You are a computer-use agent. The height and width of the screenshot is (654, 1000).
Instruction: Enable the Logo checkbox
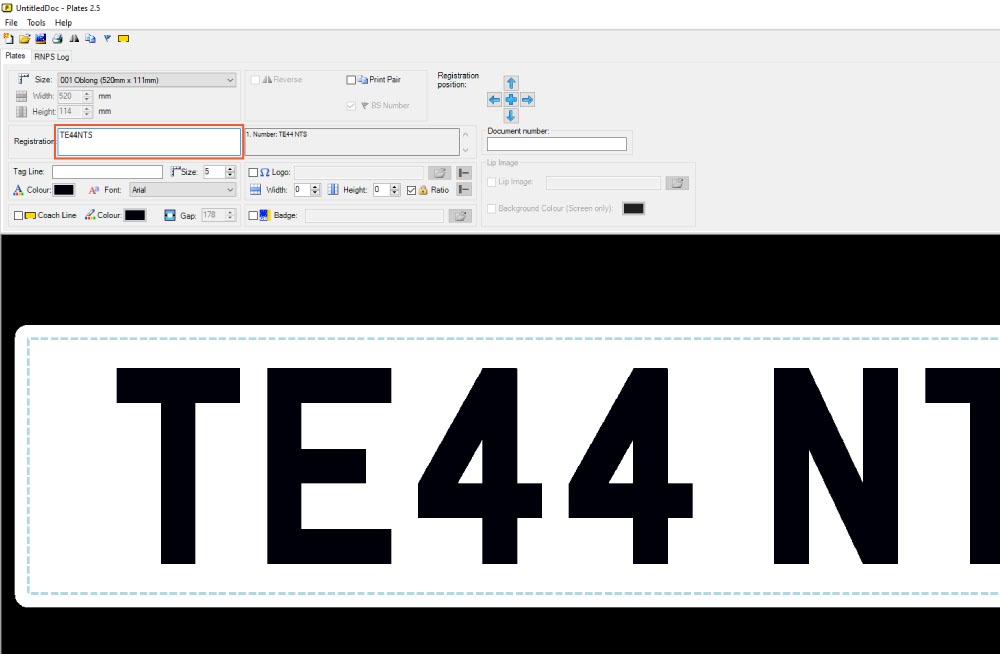coord(253,173)
